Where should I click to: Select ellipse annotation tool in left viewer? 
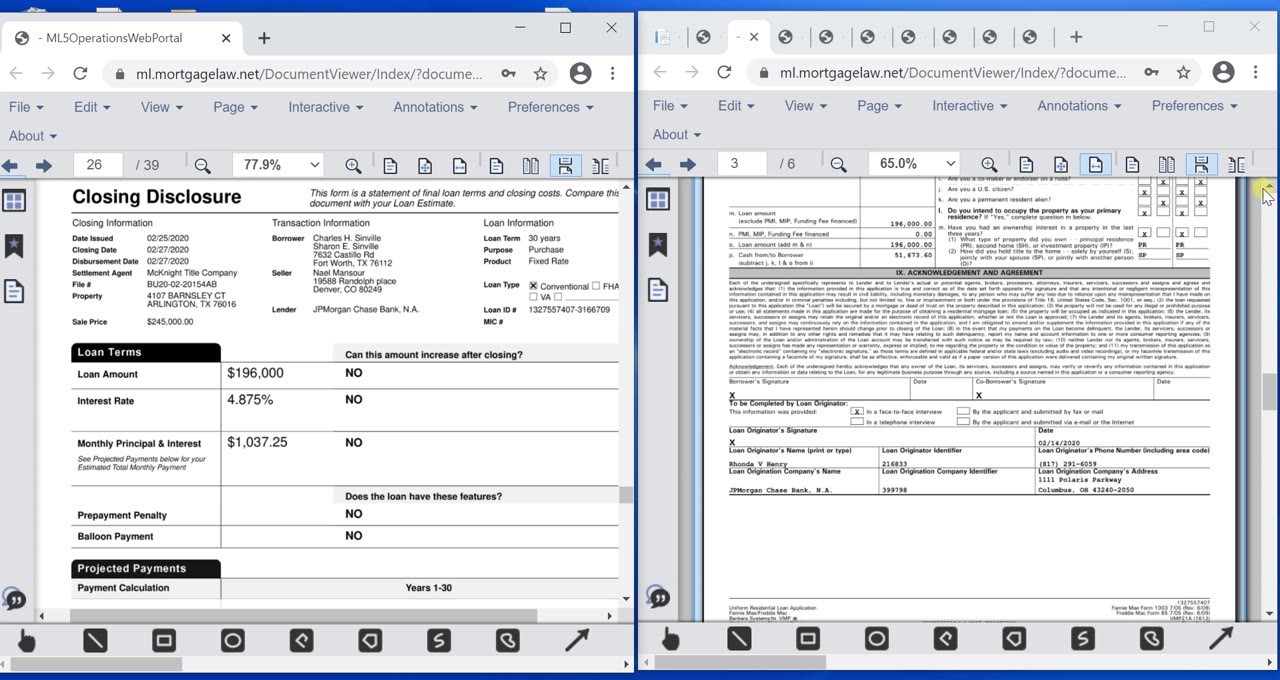click(233, 640)
